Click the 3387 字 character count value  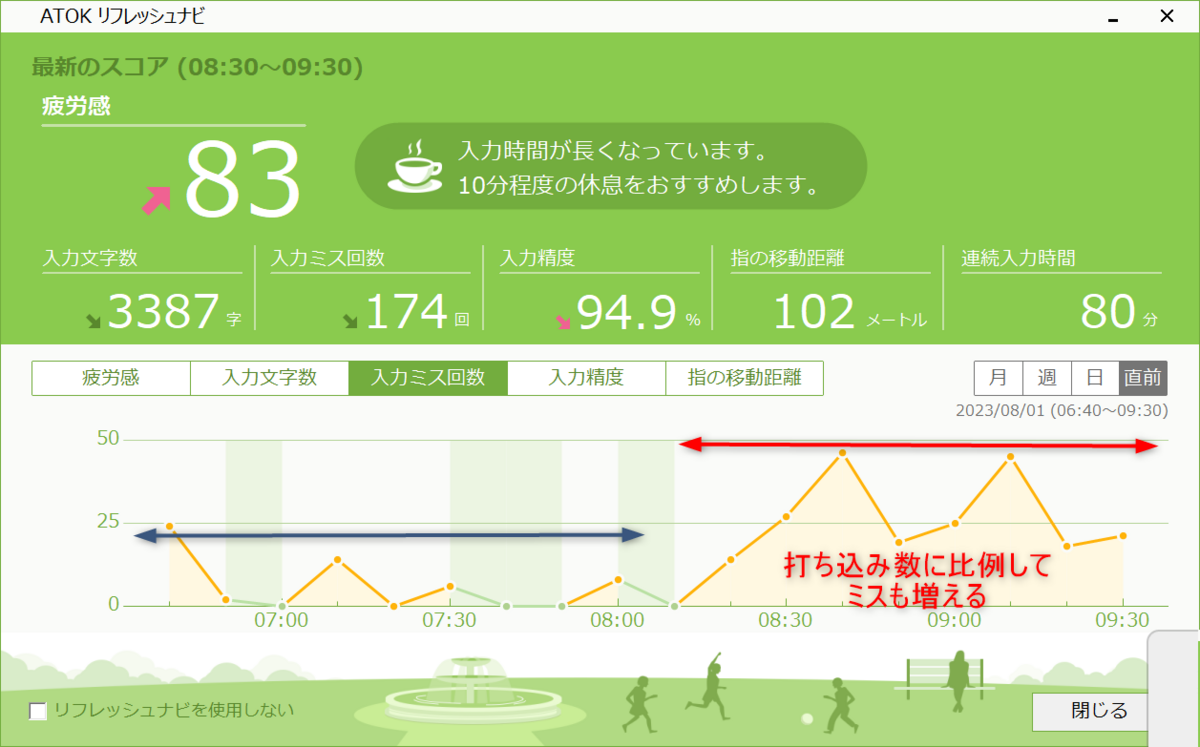pyautogui.click(x=174, y=313)
